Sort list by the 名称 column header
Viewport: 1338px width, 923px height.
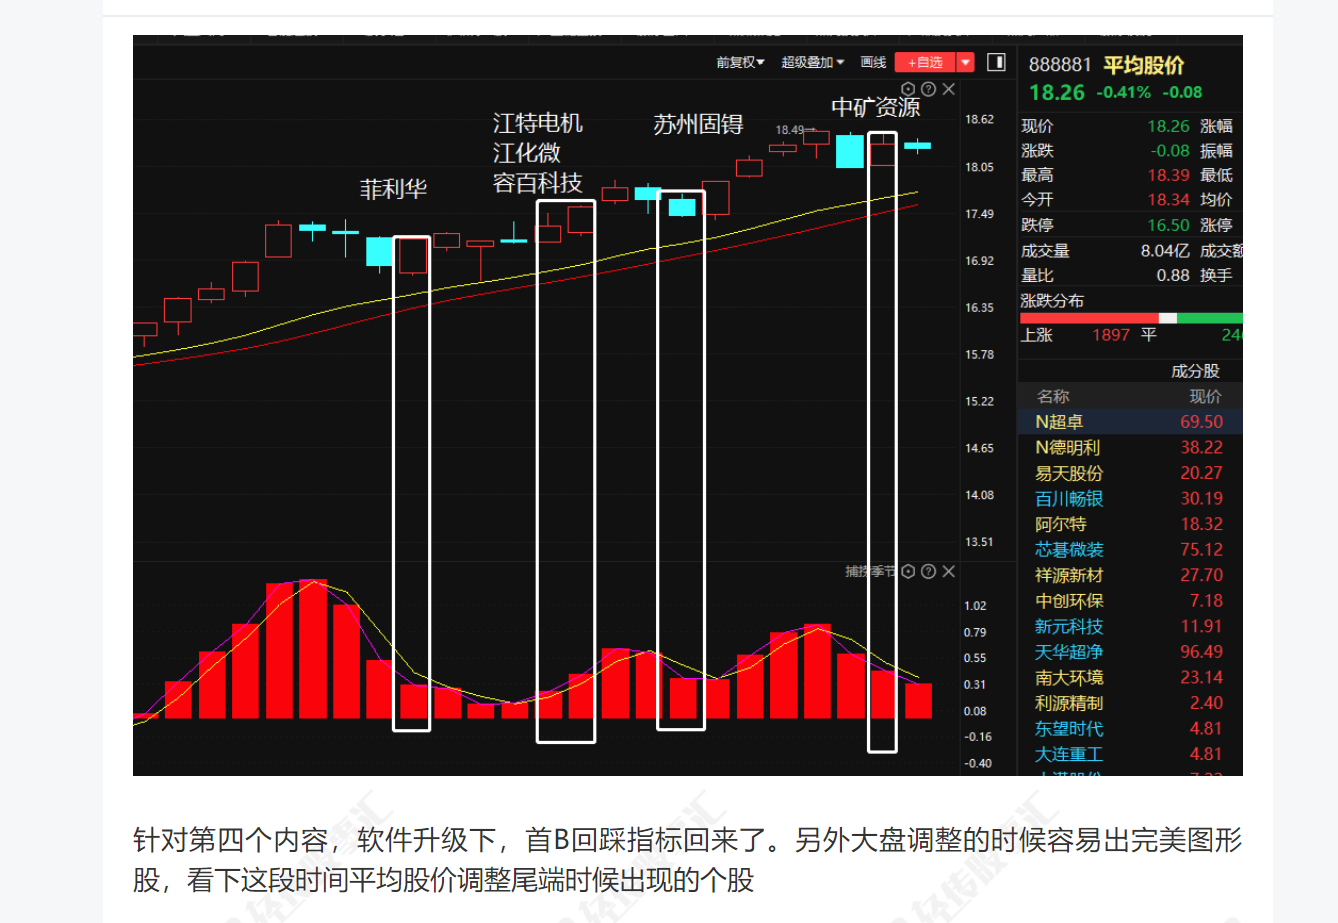point(1053,396)
